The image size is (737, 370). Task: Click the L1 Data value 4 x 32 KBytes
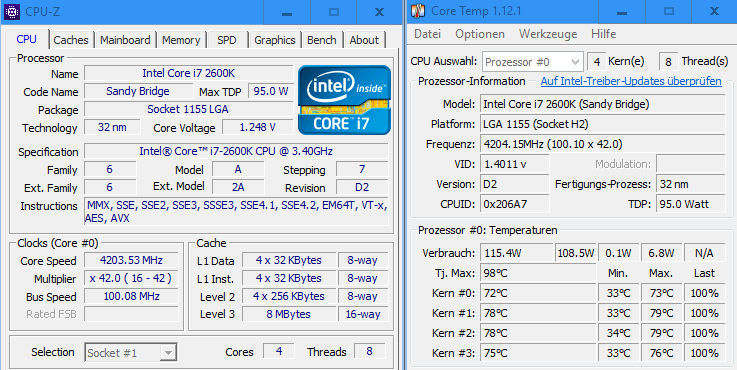click(x=289, y=260)
